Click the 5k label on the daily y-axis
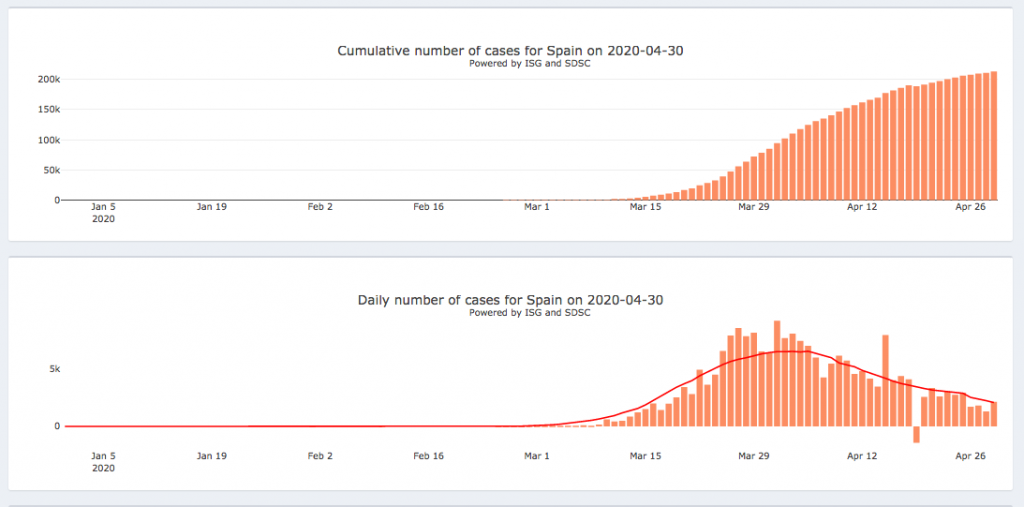Screen dimensions: 1024x507 (54, 369)
